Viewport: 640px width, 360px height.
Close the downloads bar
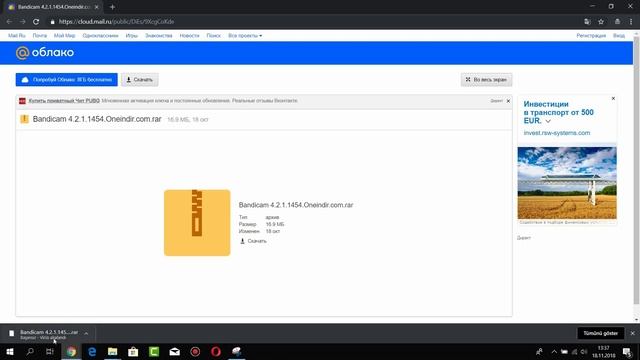coord(633,333)
